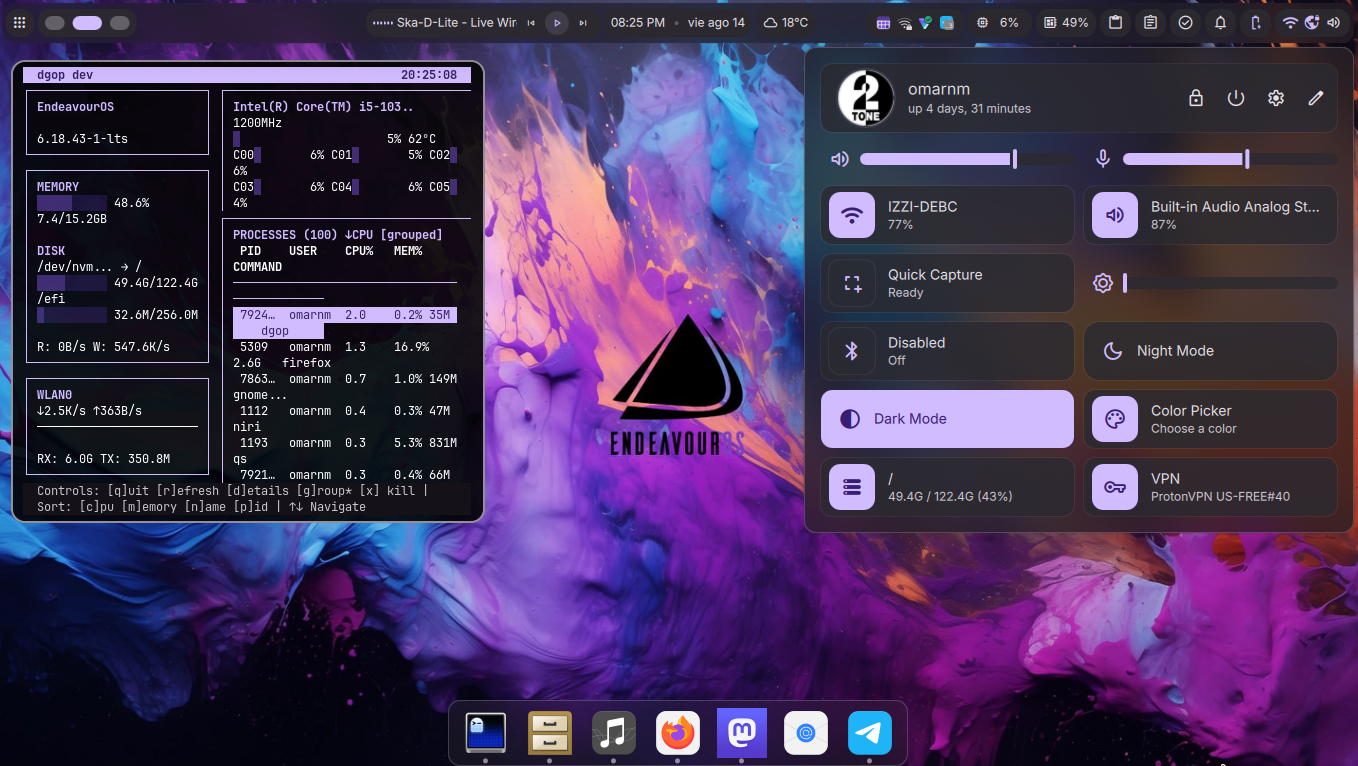Adjust the brightness slider
1358x766 pixels.
tap(1230, 283)
